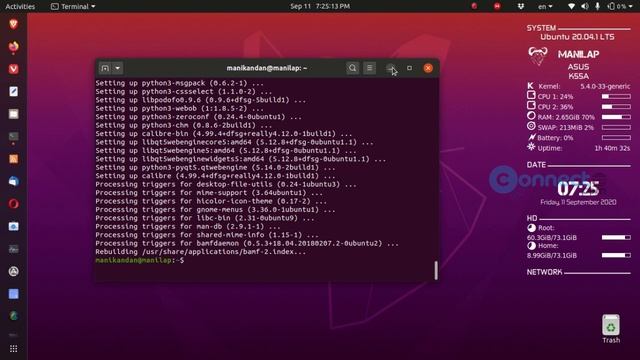This screenshot has width=640, height=360.
Task: Open the clock and calendar panel
Action: pos(320,6)
